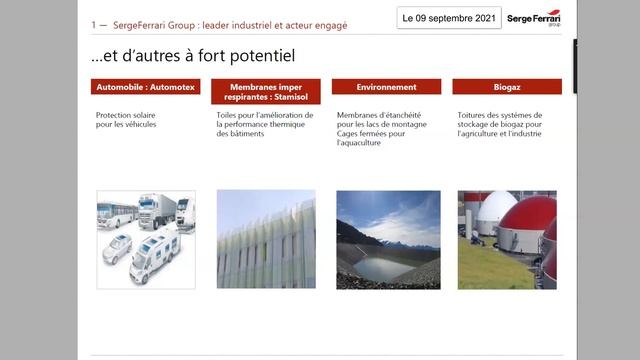Click text 'Toiles pour l'amélioration de la performance thermique'
Image resolution: width=640 pixels, height=360 pixels.
[x=265, y=120]
